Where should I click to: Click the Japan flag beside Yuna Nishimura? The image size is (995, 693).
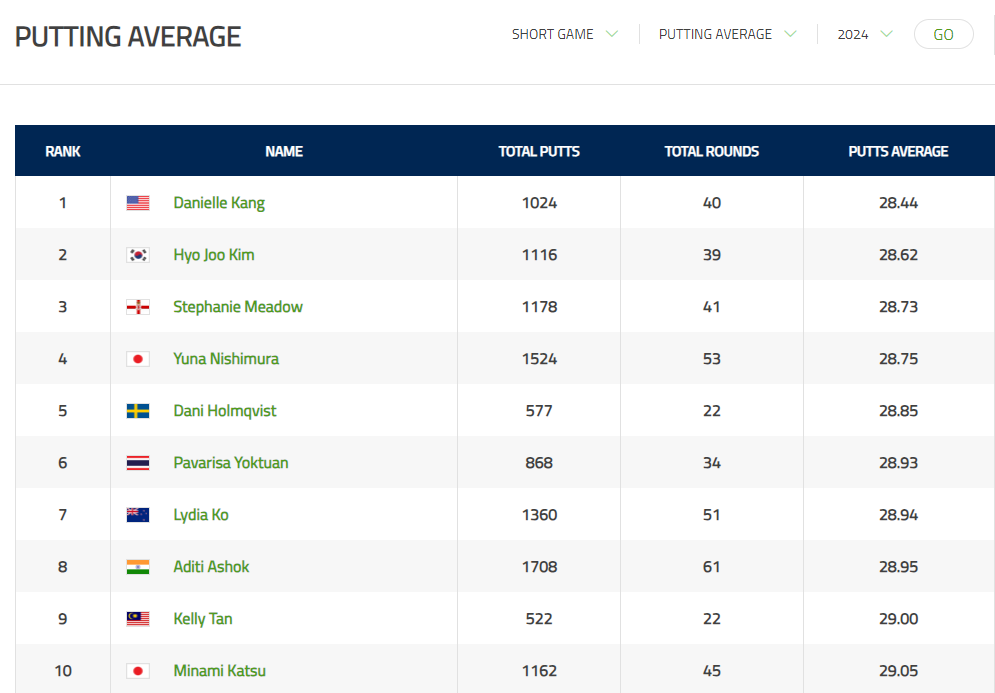tap(138, 359)
